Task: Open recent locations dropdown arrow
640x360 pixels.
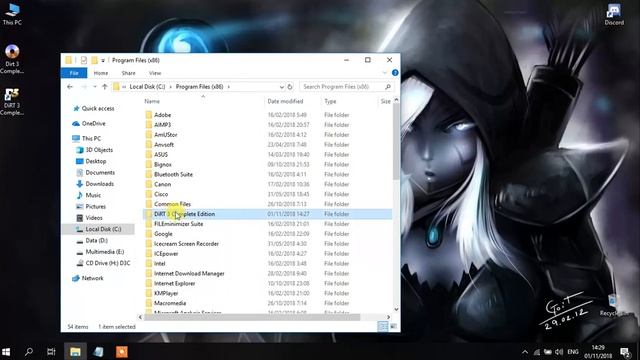Action: click(x=95, y=87)
